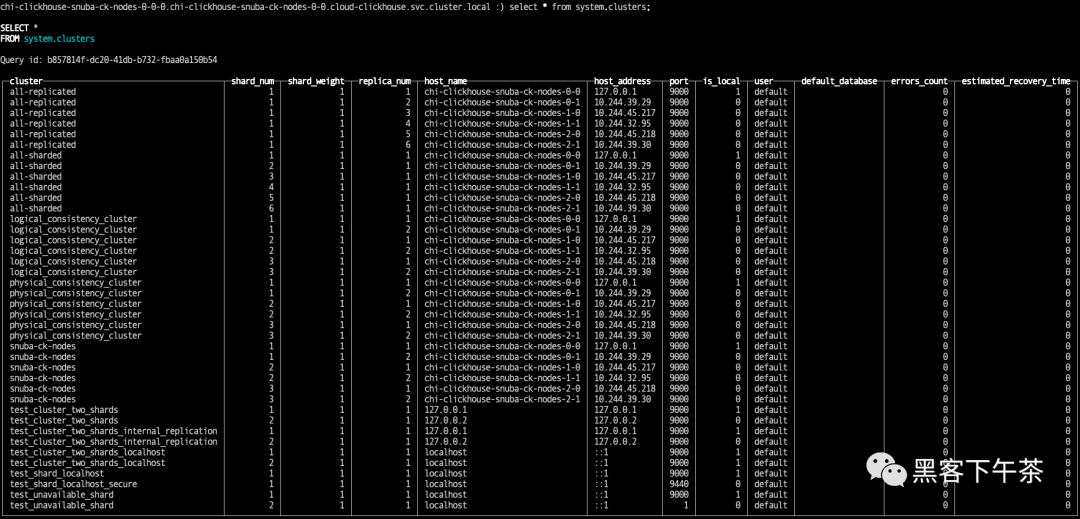Click the 'errors_count' column header
Image resolution: width=1080 pixels, height=519 pixels.
coord(919,81)
